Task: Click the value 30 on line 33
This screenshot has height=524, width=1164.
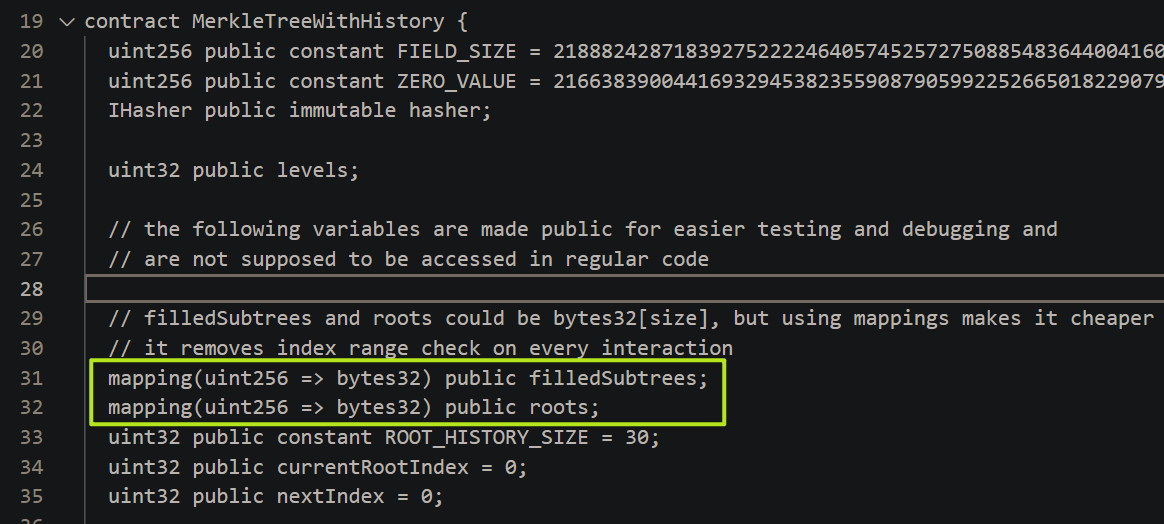Action: (x=637, y=437)
